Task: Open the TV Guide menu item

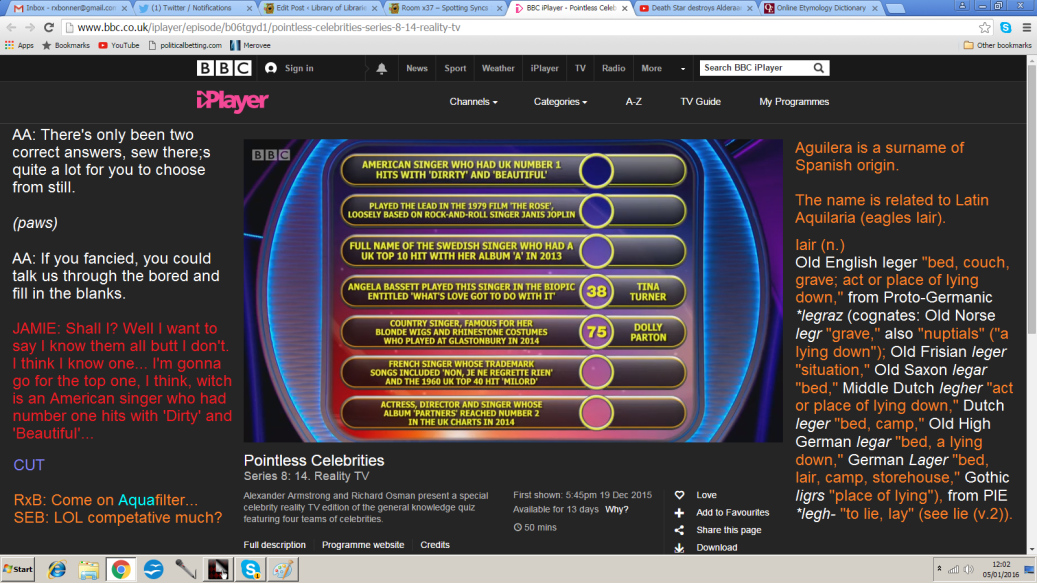Action: pos(700,102)
